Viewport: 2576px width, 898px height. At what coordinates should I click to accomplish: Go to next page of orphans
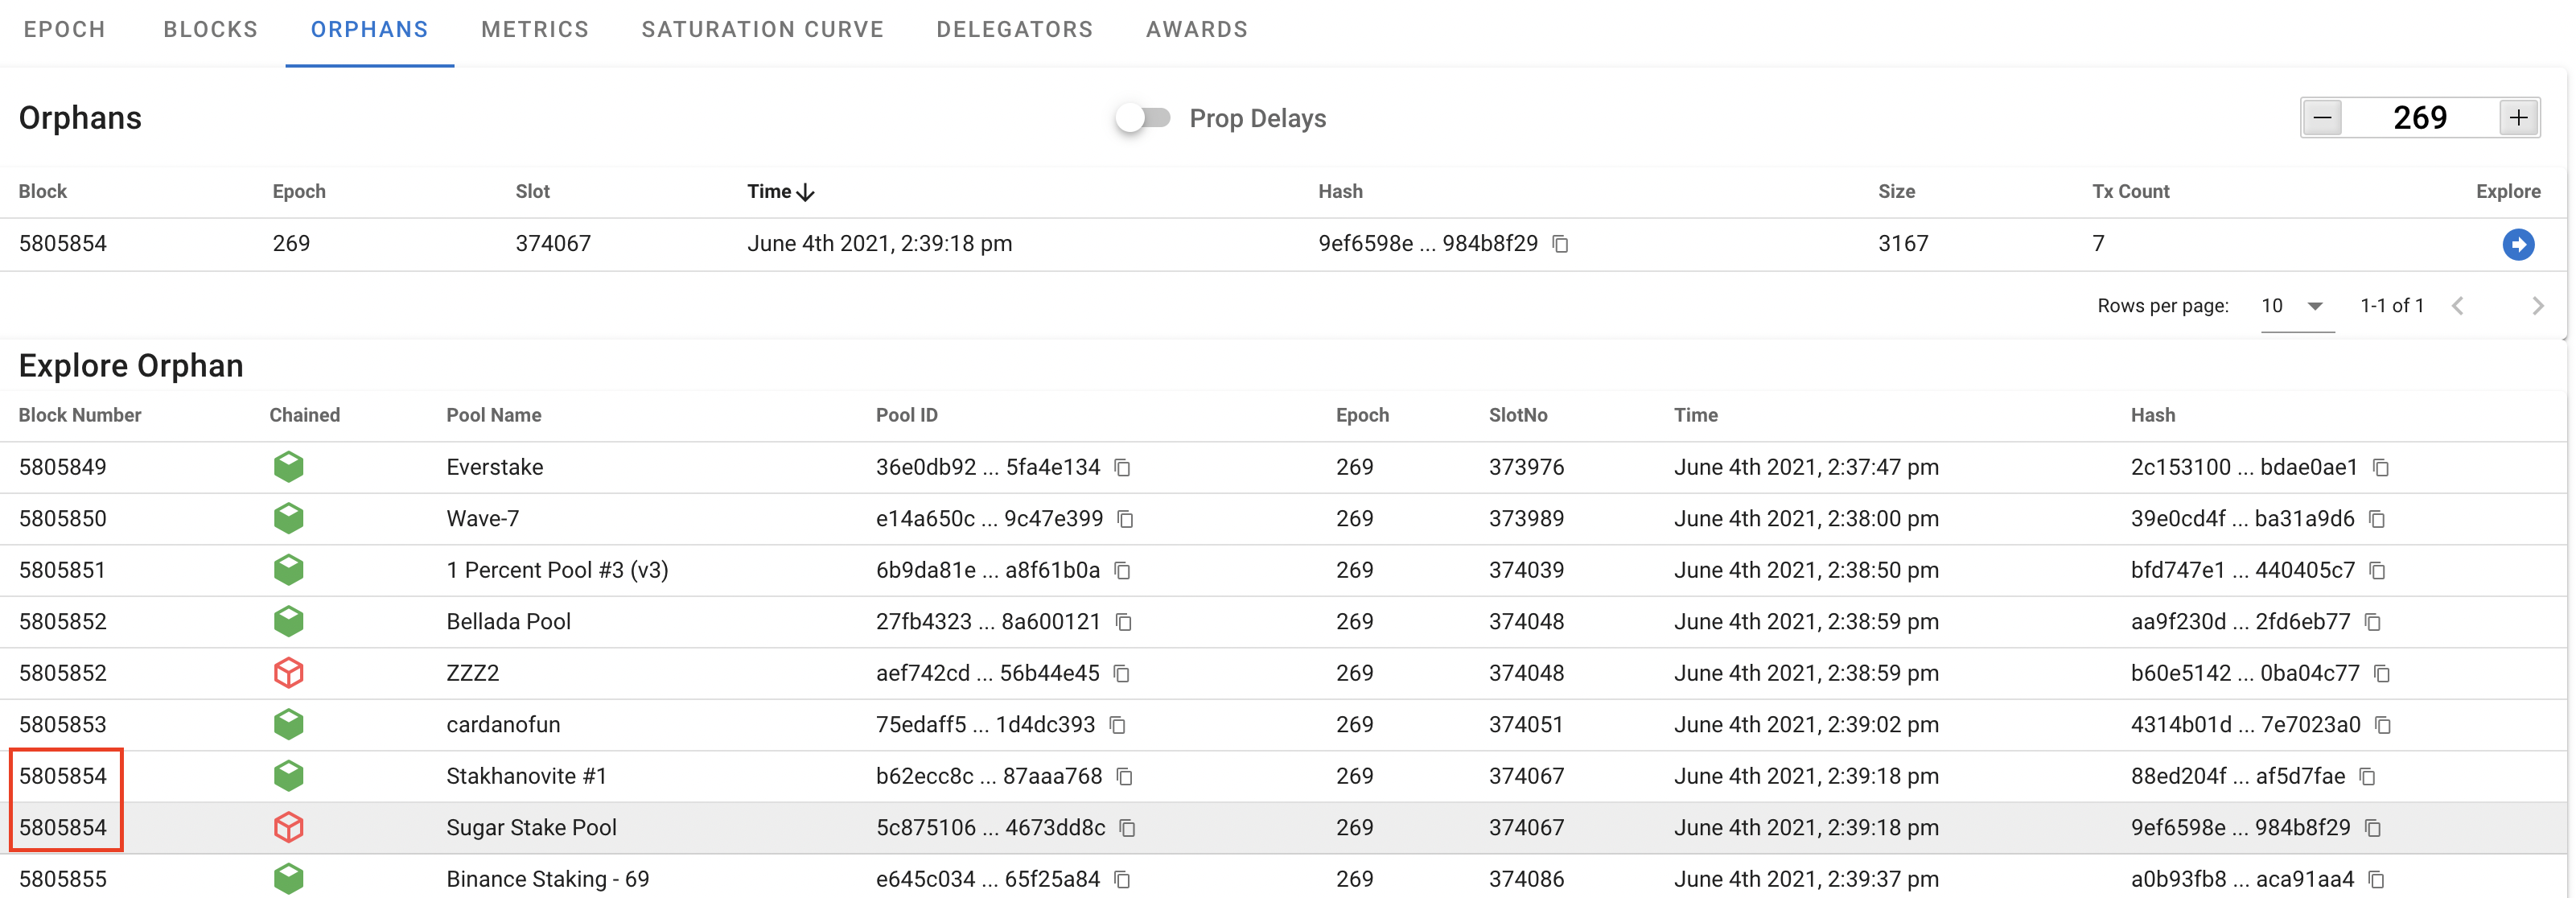click(2537, 306)
